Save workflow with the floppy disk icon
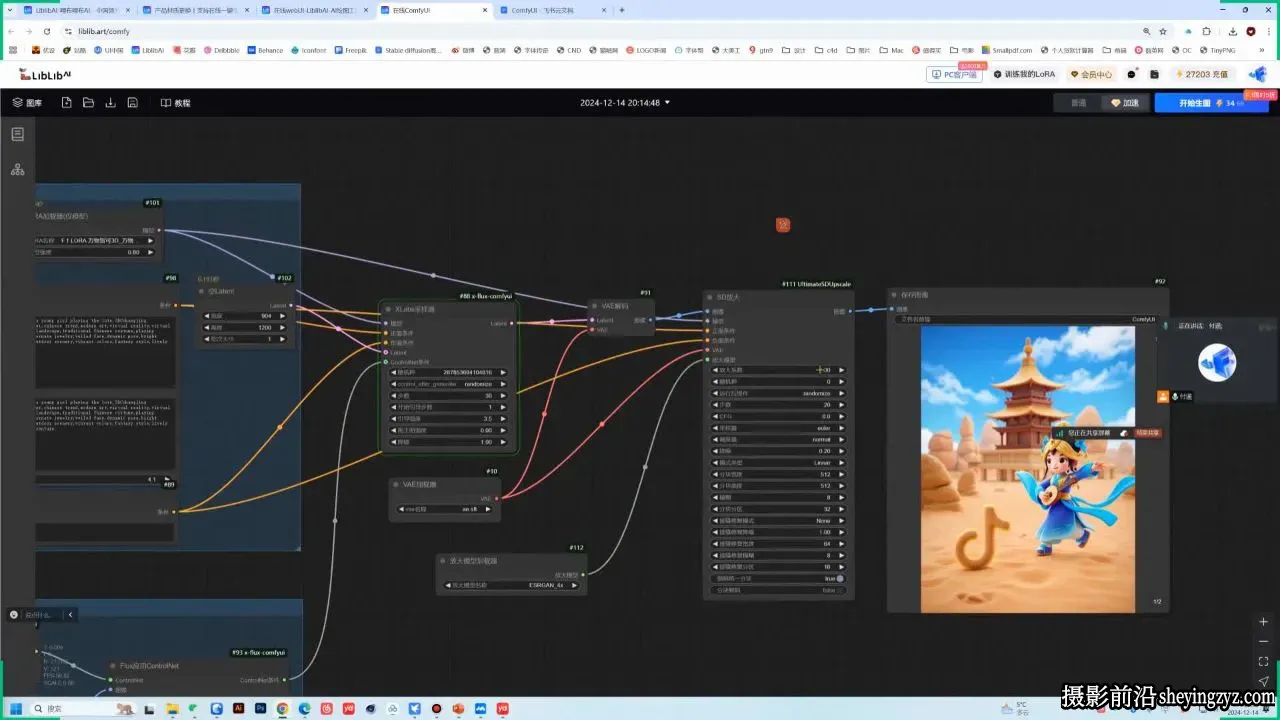This screenshot has width=1280, height=720. (132, 103)
